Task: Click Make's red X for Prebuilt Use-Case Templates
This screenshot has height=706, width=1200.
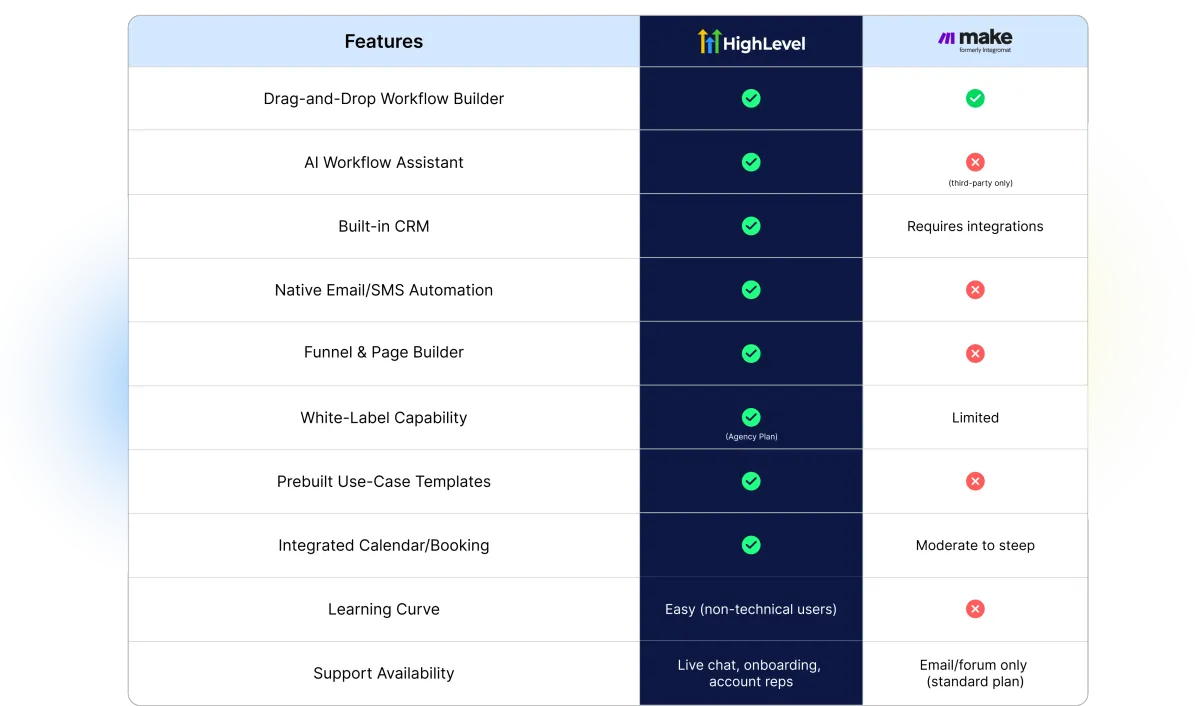Action: [975, 481]
